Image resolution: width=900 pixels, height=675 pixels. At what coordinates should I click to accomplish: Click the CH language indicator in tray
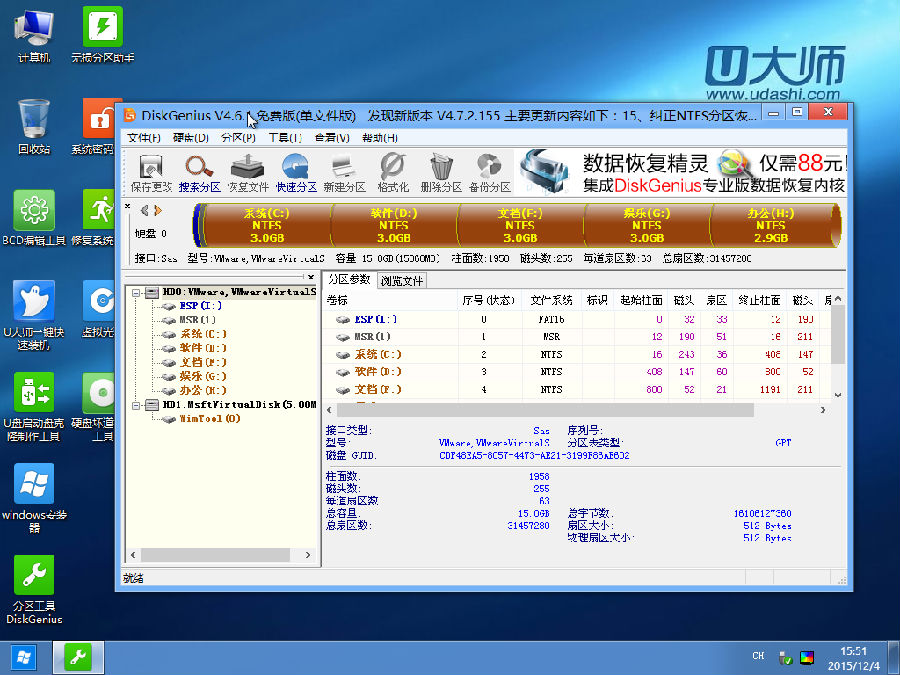[758, 655]
